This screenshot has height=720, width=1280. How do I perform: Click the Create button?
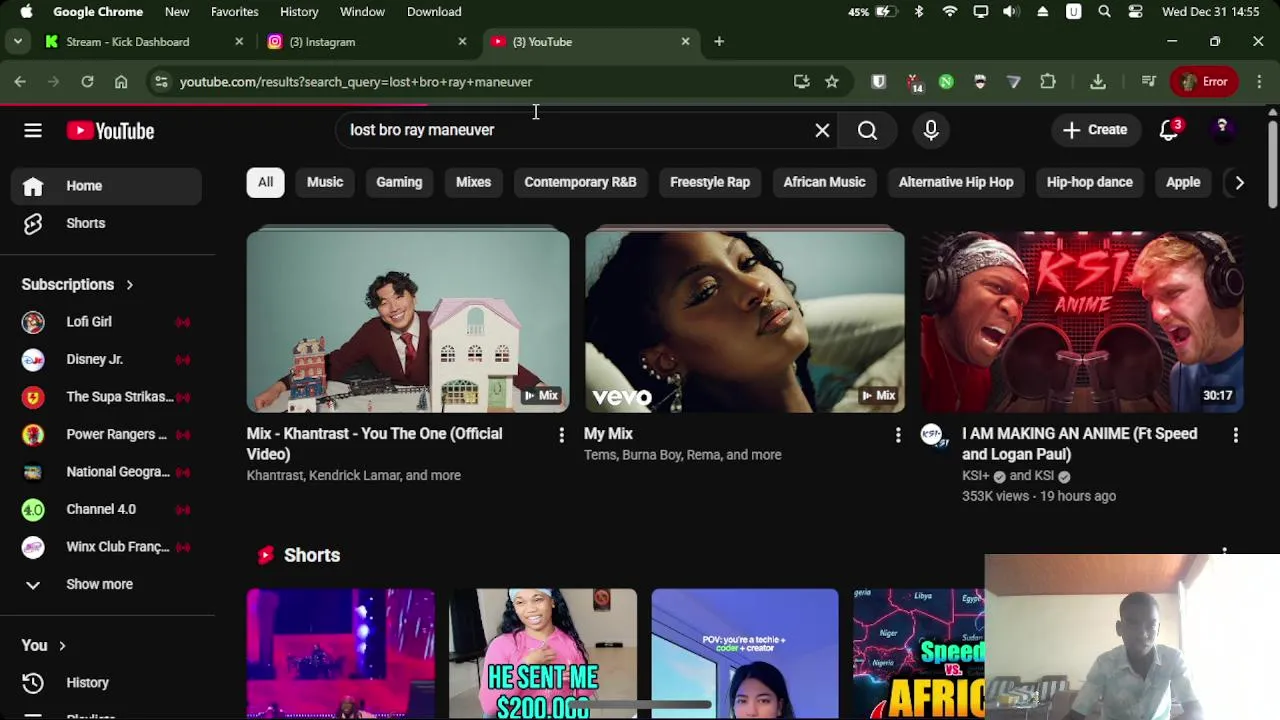(x=1095, y=130)
